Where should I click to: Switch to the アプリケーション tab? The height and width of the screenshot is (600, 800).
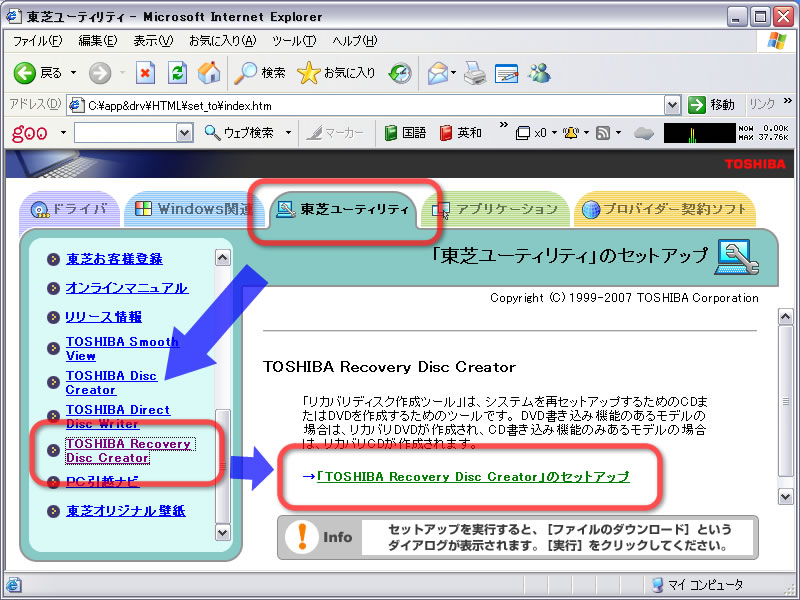495,209
